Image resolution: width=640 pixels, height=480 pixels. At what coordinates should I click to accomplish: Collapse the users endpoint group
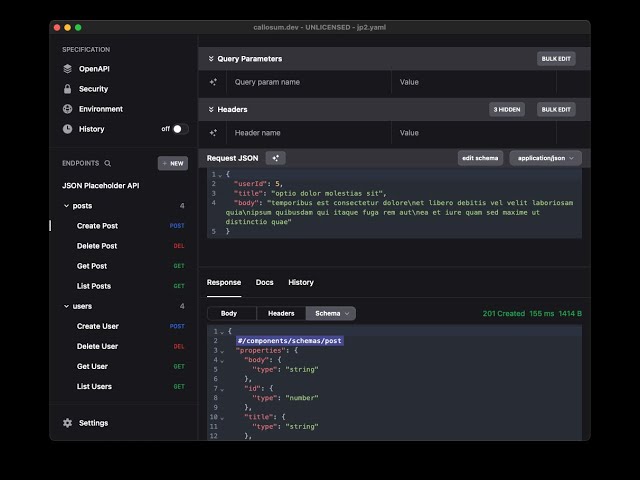pos(67,306)
